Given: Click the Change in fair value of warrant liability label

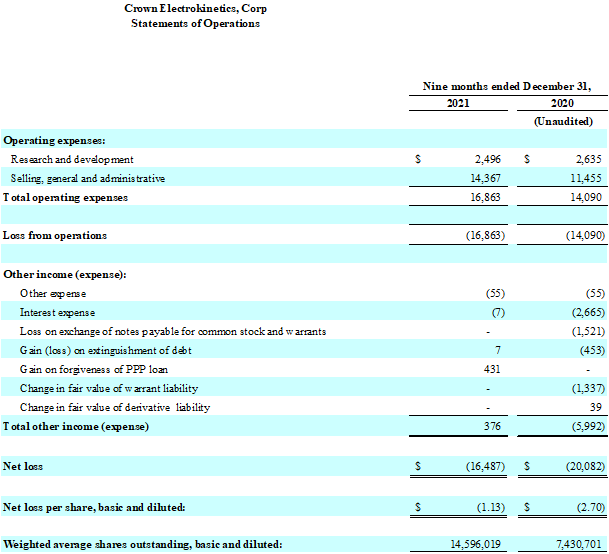Looking at the screenshot, I should coord(109,388).
